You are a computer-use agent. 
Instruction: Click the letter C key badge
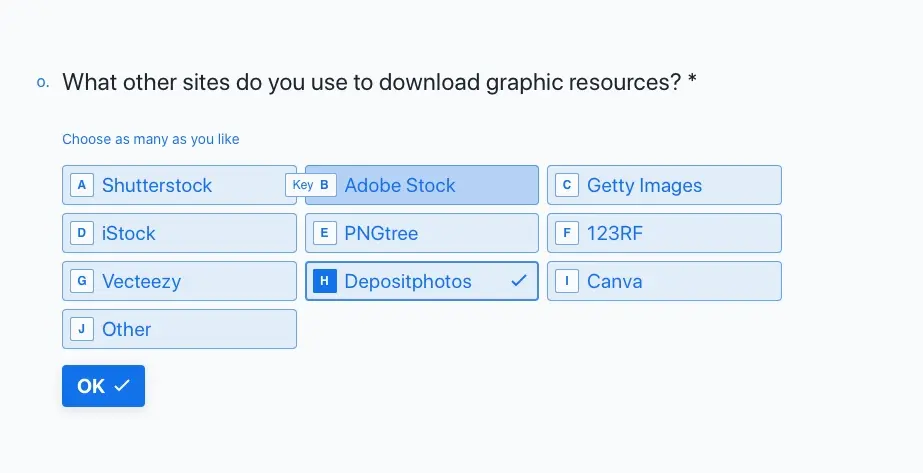coord(567,185)
